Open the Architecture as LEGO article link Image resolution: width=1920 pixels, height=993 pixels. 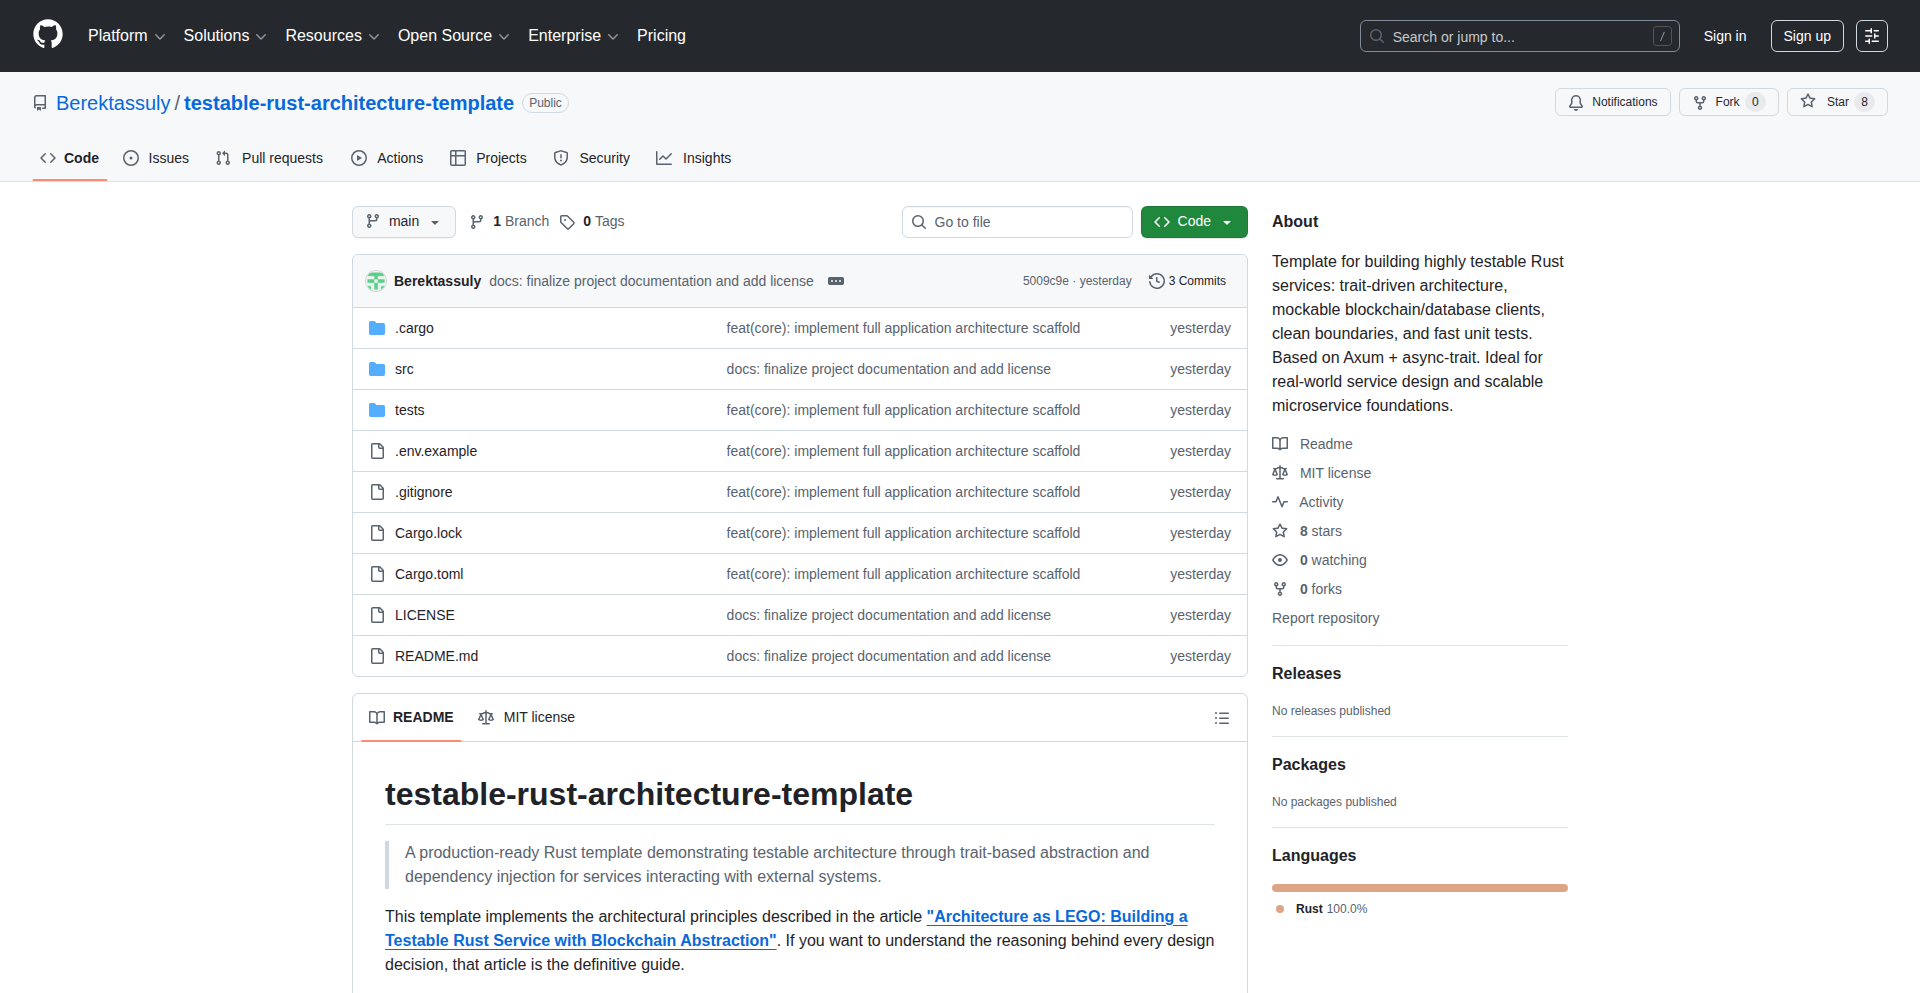tap(1056, 916)
